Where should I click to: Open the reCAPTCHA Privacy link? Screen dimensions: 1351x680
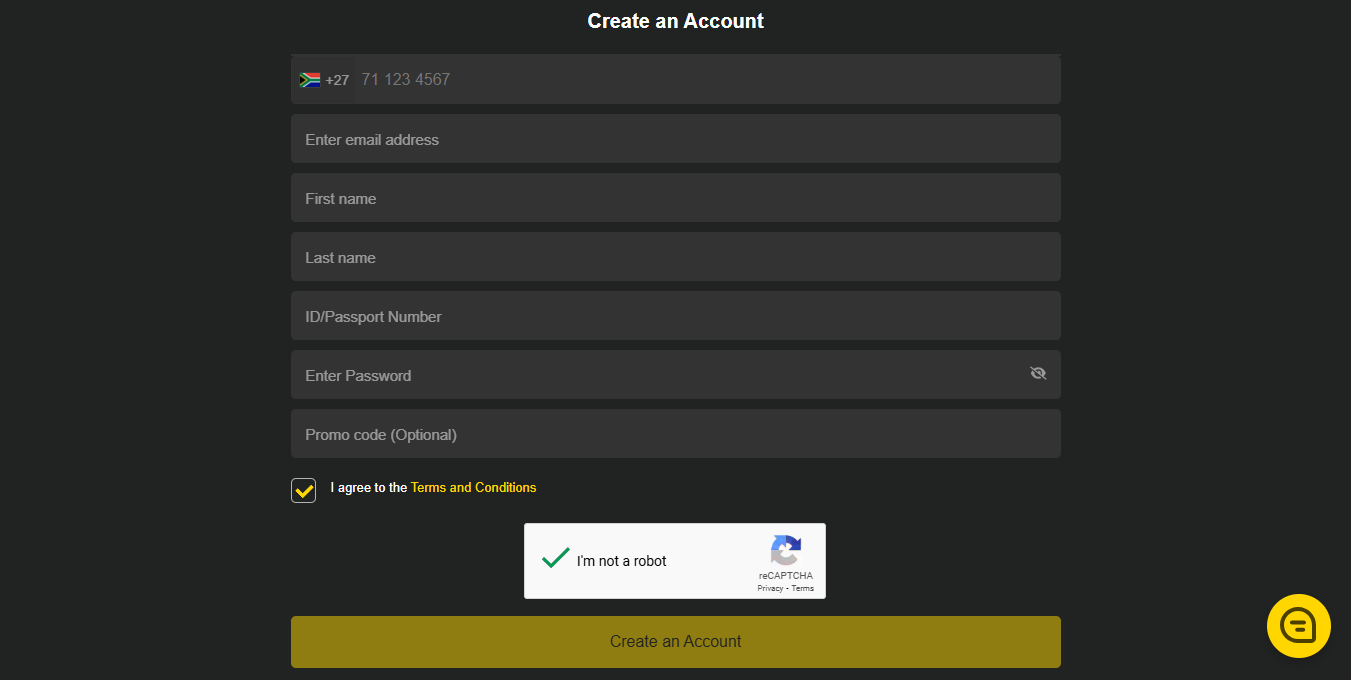pos(769,588)
